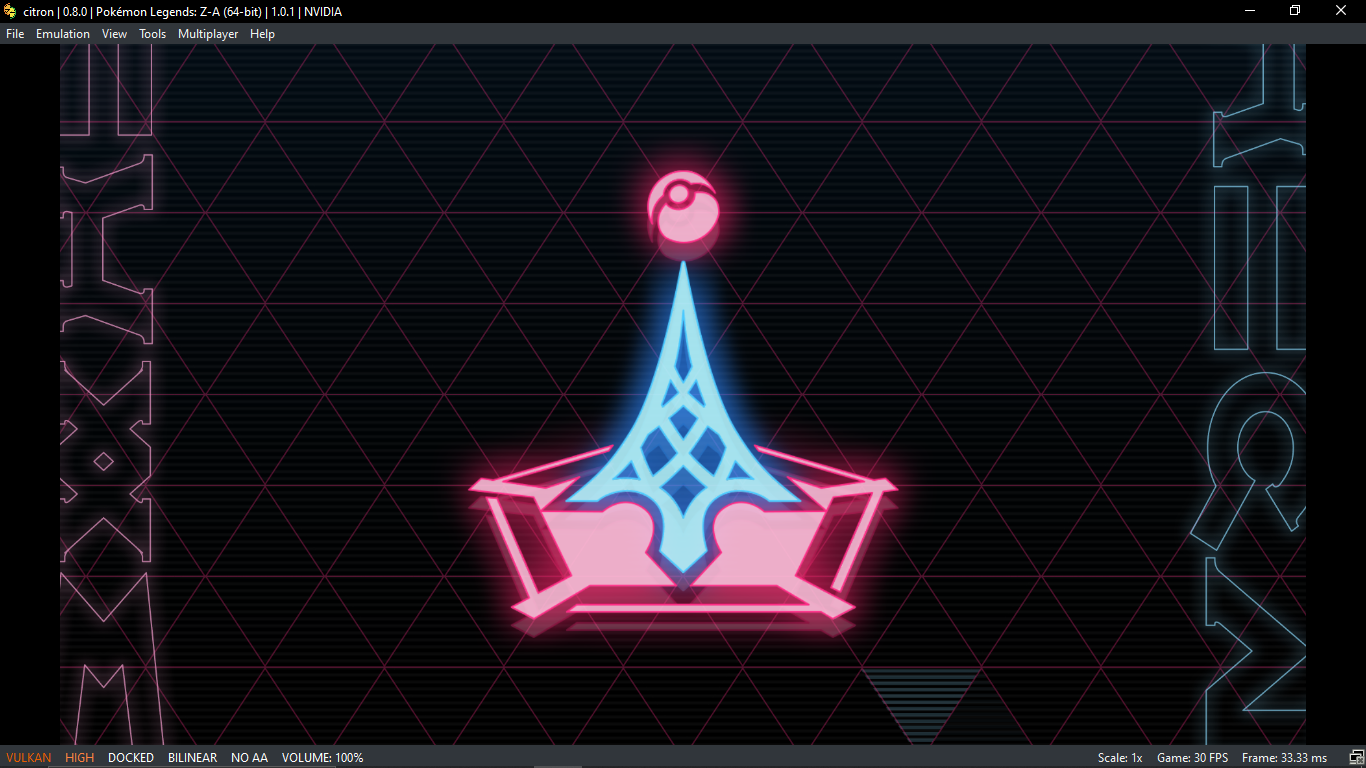Click the Pokémon Legends: Z-A game screen
The height and width of the screenshot is (768, 1366).
point(683,394)
